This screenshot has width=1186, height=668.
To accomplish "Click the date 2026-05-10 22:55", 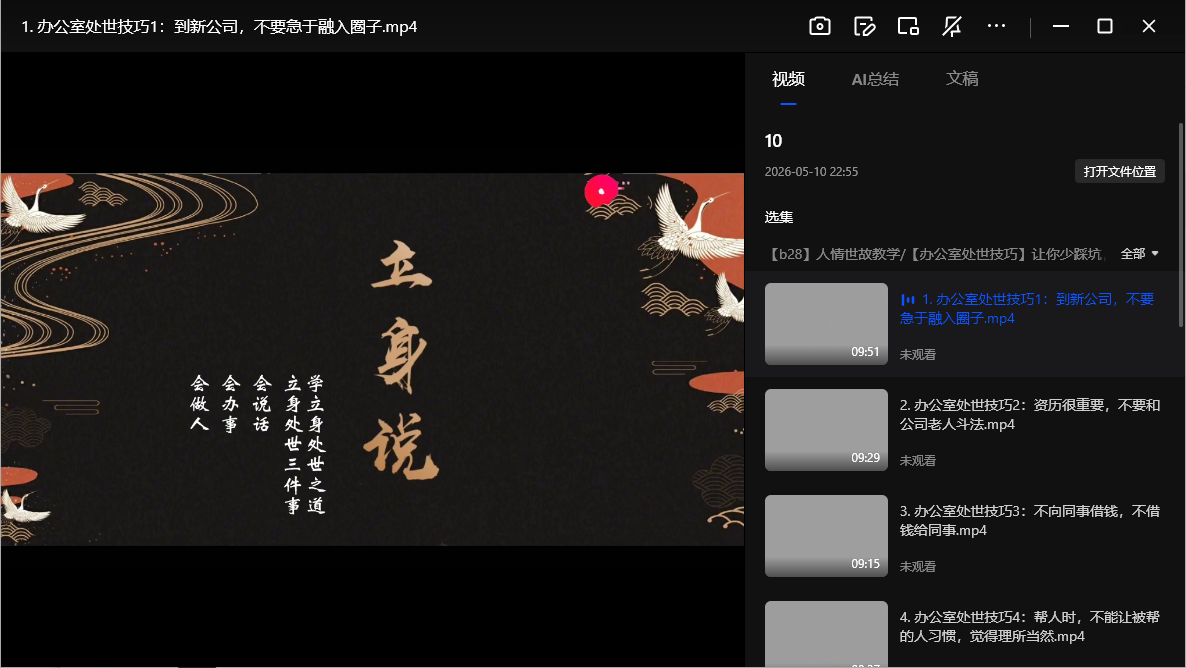I will pyautogui.click(x=811, y=172).
